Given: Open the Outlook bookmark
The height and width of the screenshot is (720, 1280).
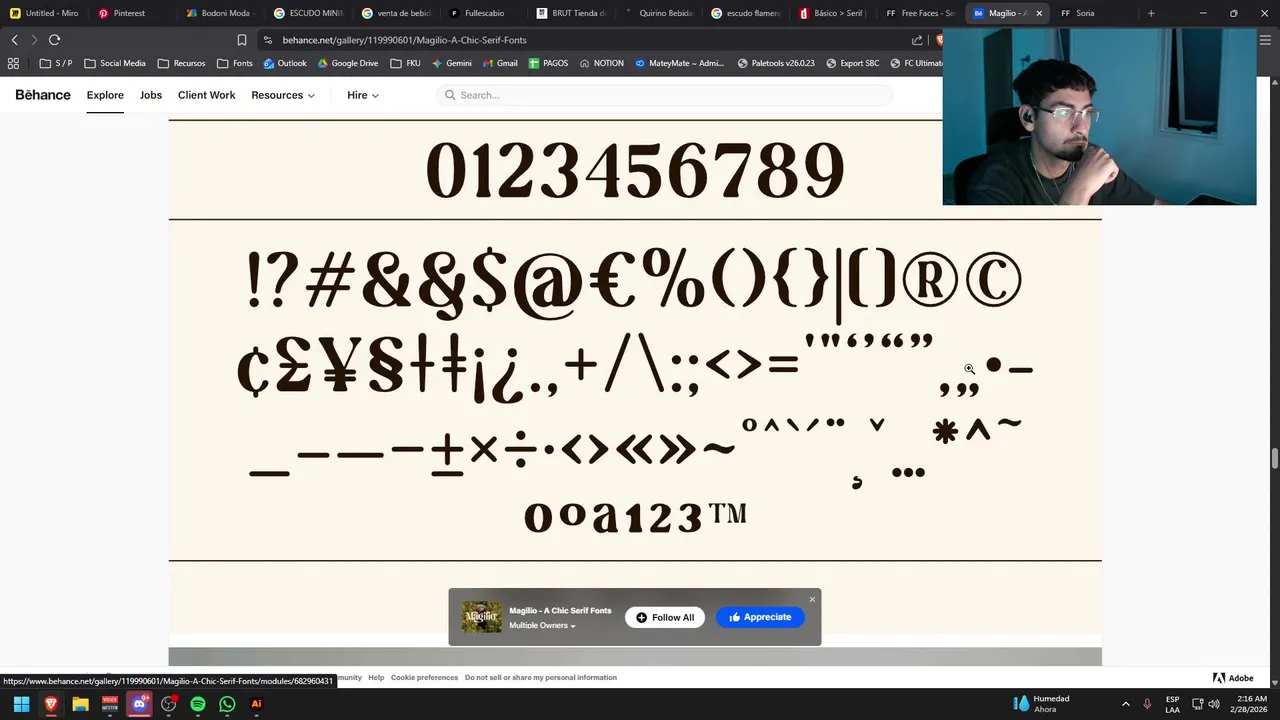Looking at the screenshot, I should 285,63.
